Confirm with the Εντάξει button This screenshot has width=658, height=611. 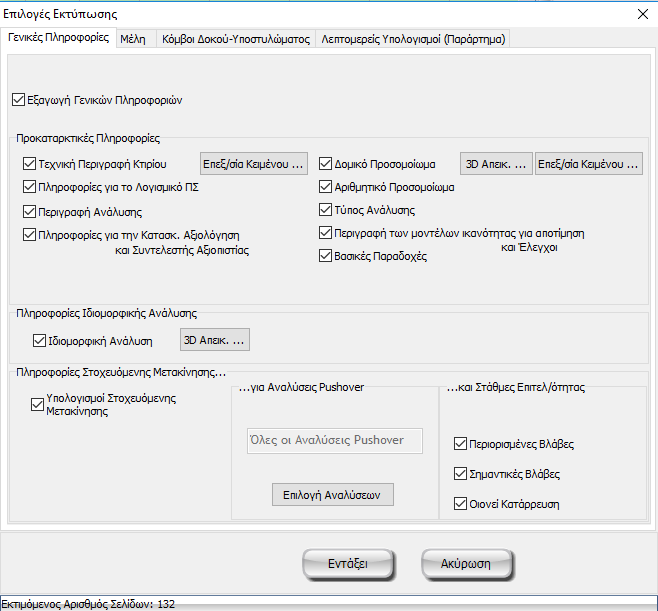point(347,564)
